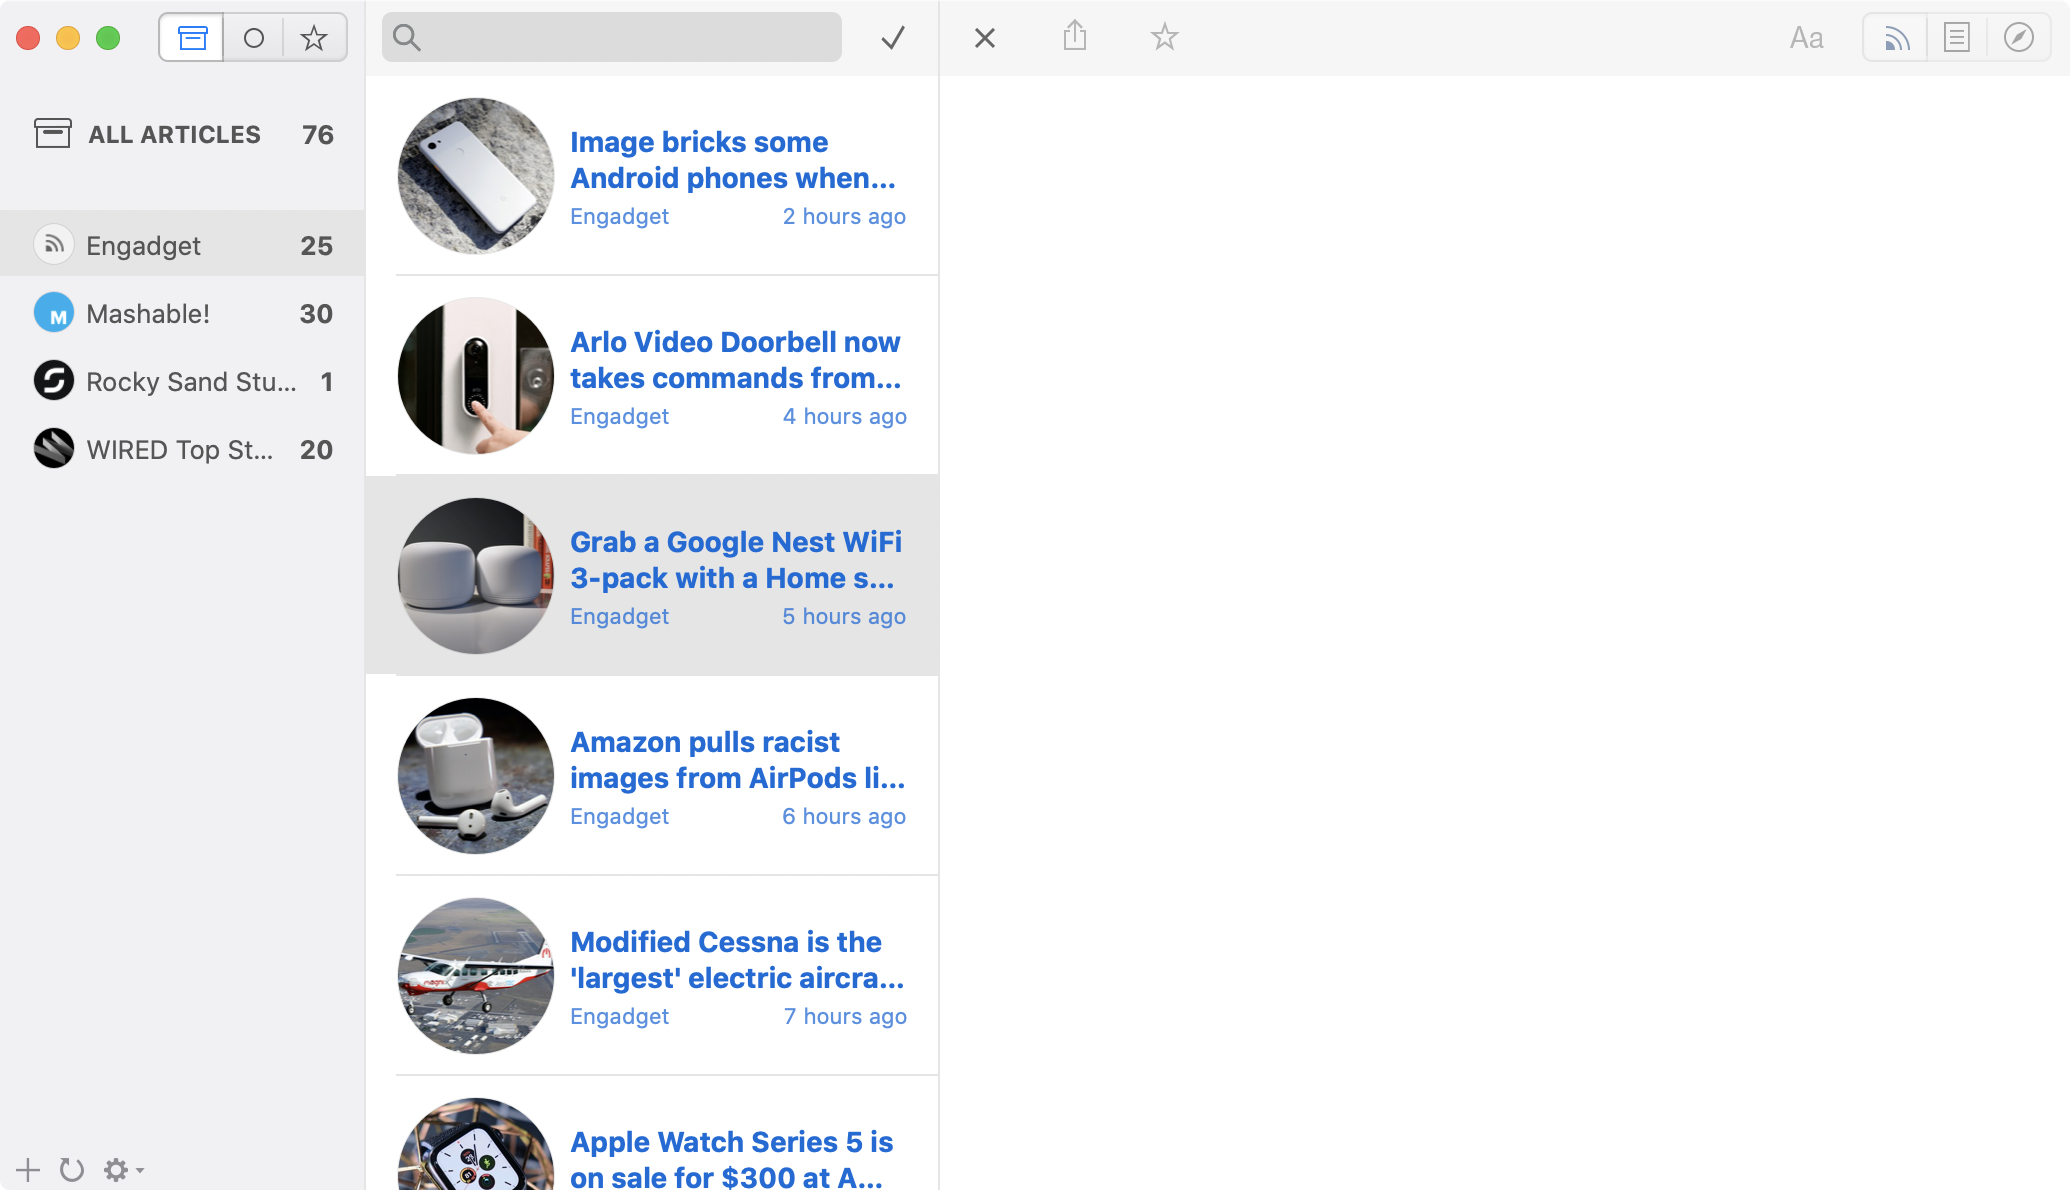Viewport: 2070px width, 1190px height.
Task: Click the search field in article list
Action: click(612, 38)
